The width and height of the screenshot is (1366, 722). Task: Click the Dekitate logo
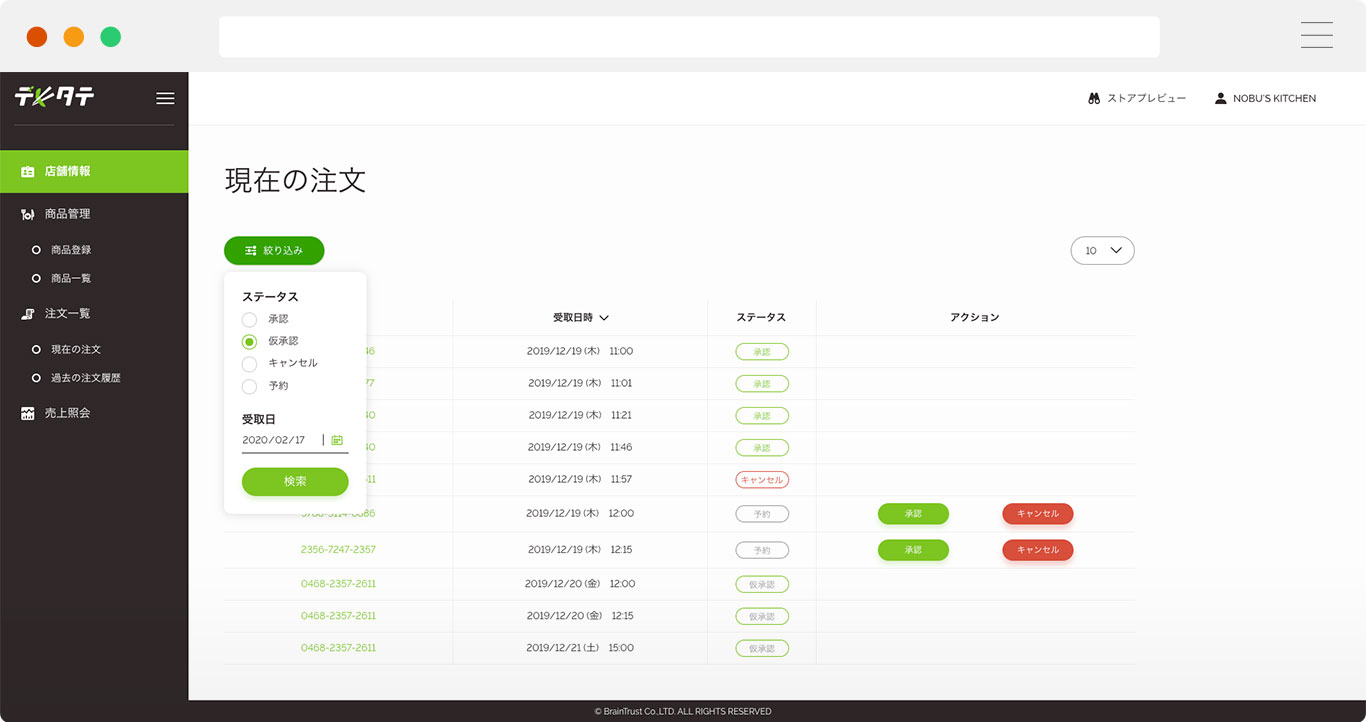[x=55, y=97]
